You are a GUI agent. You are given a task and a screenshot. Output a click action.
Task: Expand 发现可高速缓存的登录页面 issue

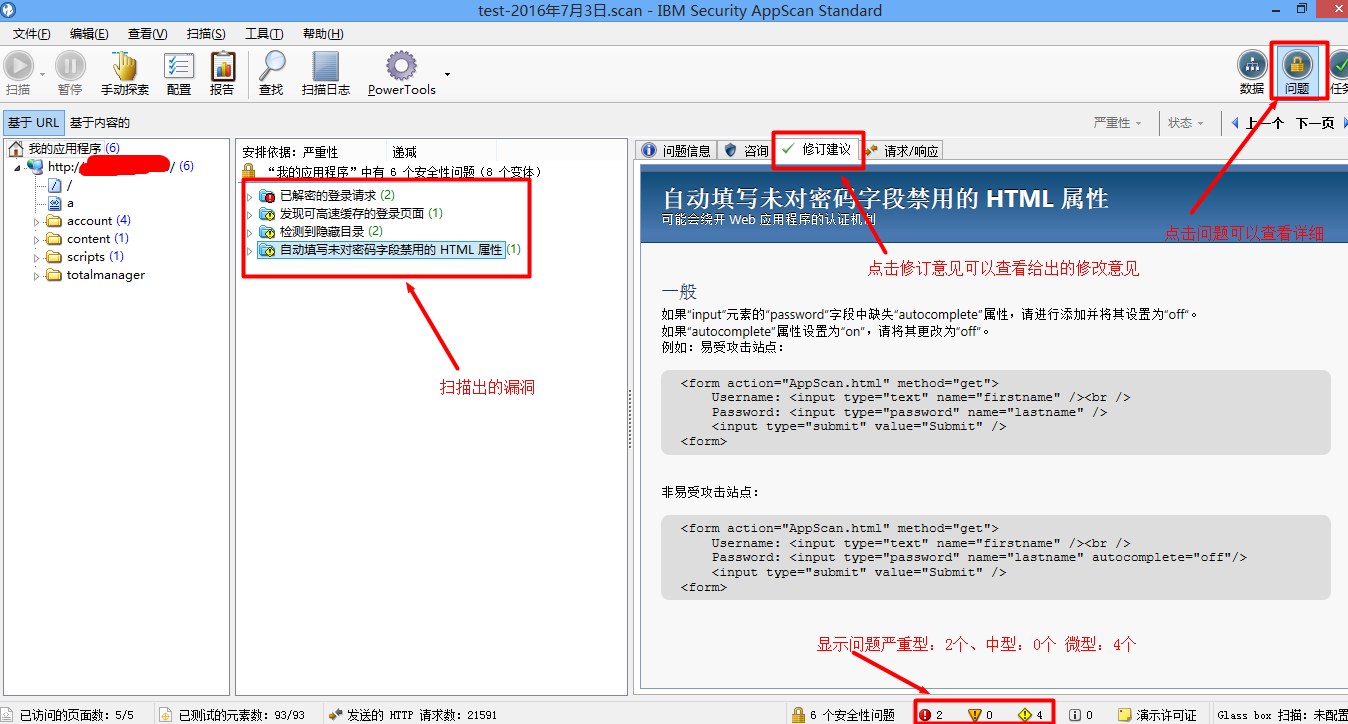(x=250, y=213)
